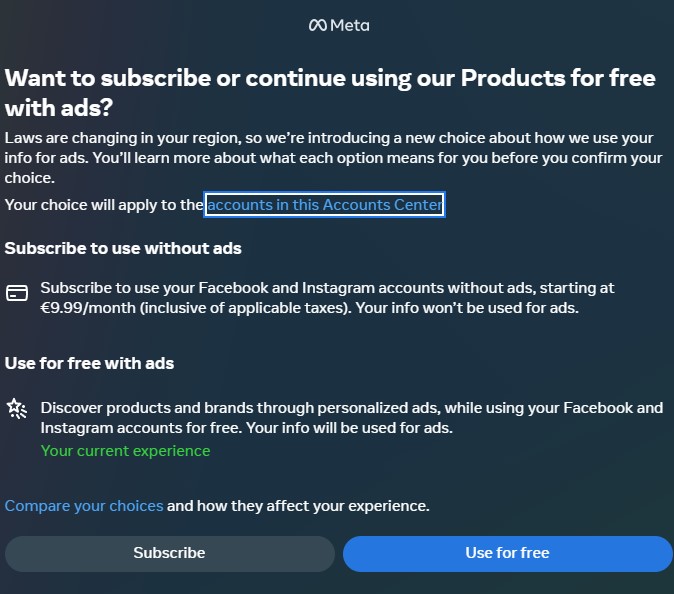Select the 'Use for free with ads' heading

[89, 363]
